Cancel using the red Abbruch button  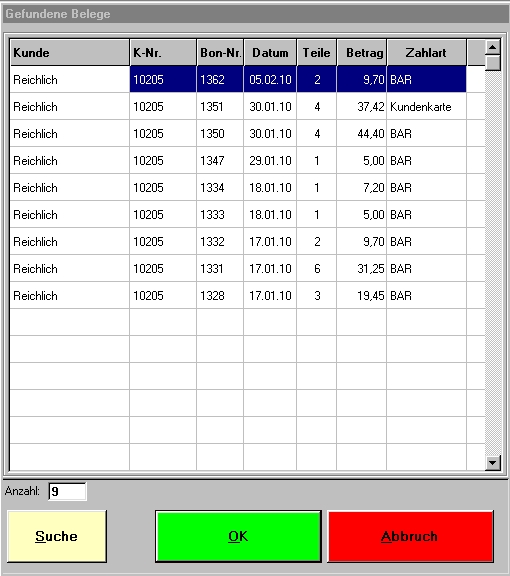pyautogui.click(x=410, y=536)
